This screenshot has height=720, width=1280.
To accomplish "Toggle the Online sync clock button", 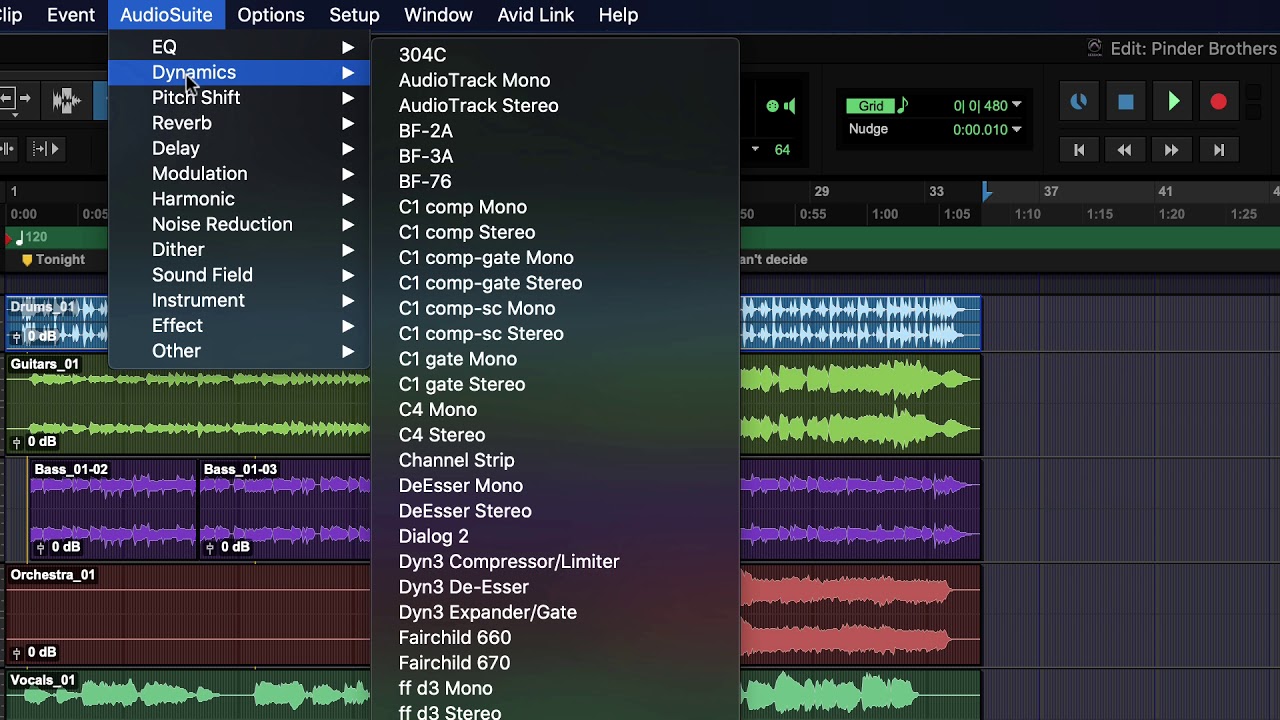I will [x=1078, y=102].
